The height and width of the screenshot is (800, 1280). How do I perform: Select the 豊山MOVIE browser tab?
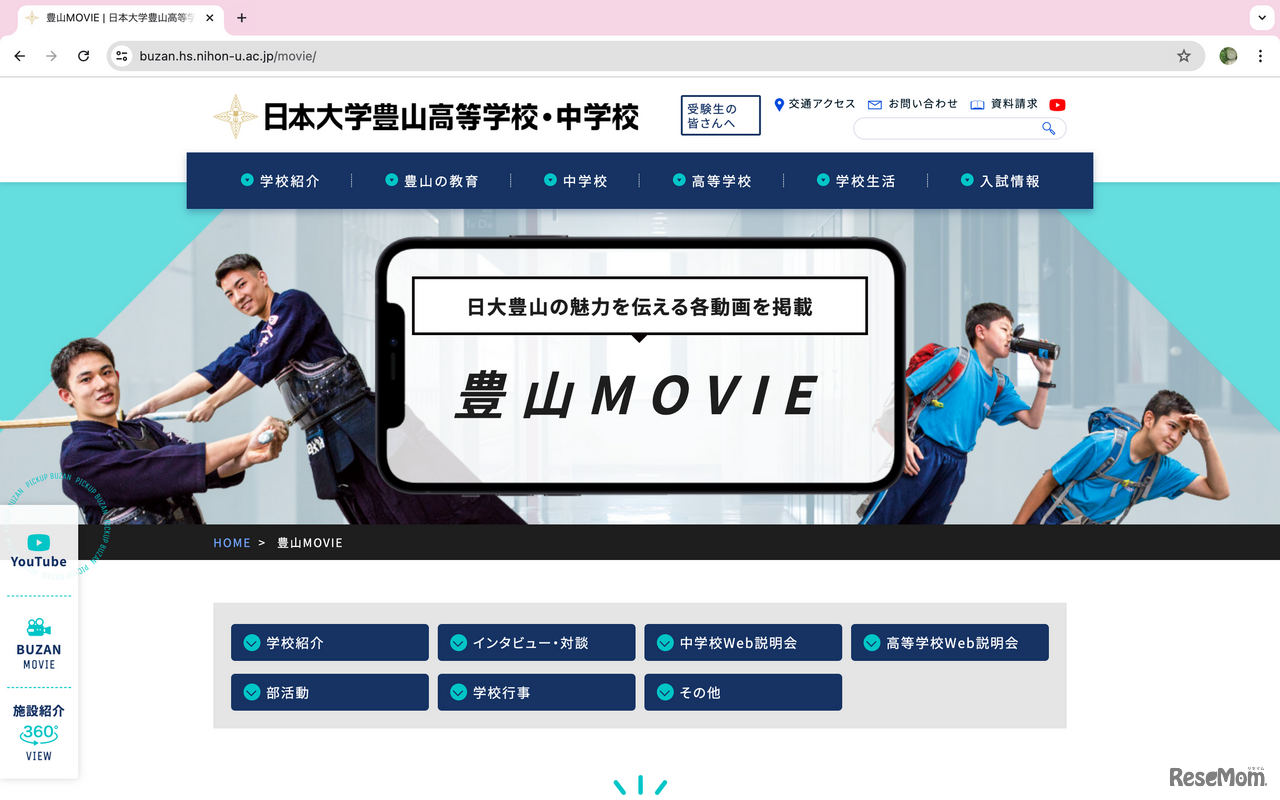click(x=122, y=18)
